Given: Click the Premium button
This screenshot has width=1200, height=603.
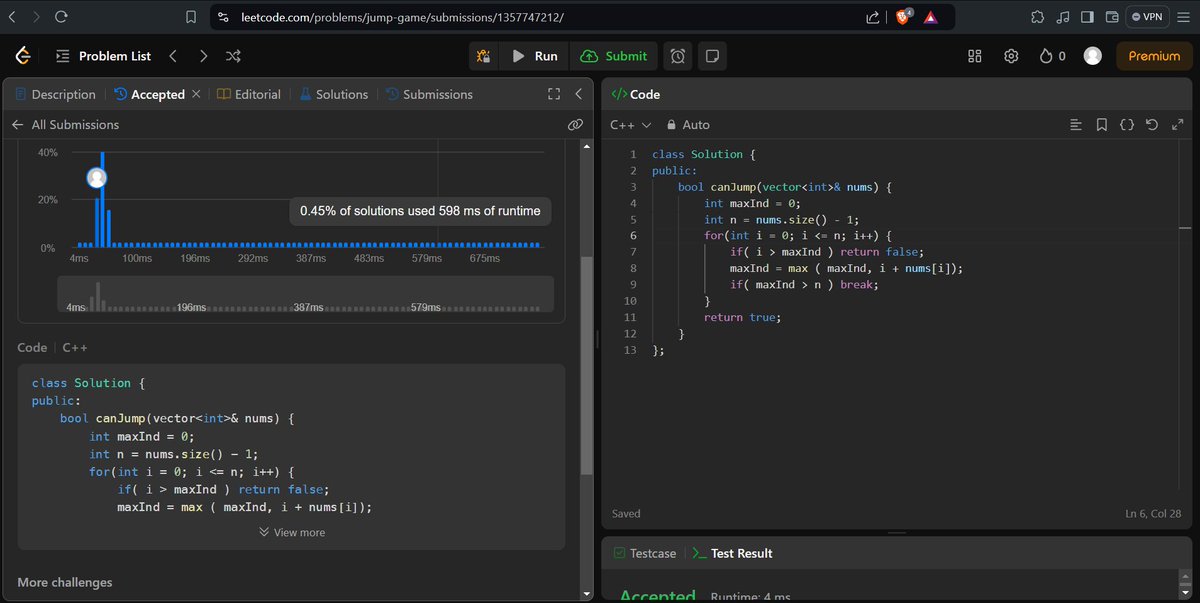Looking at the screenshot, I should (1154, 56).
